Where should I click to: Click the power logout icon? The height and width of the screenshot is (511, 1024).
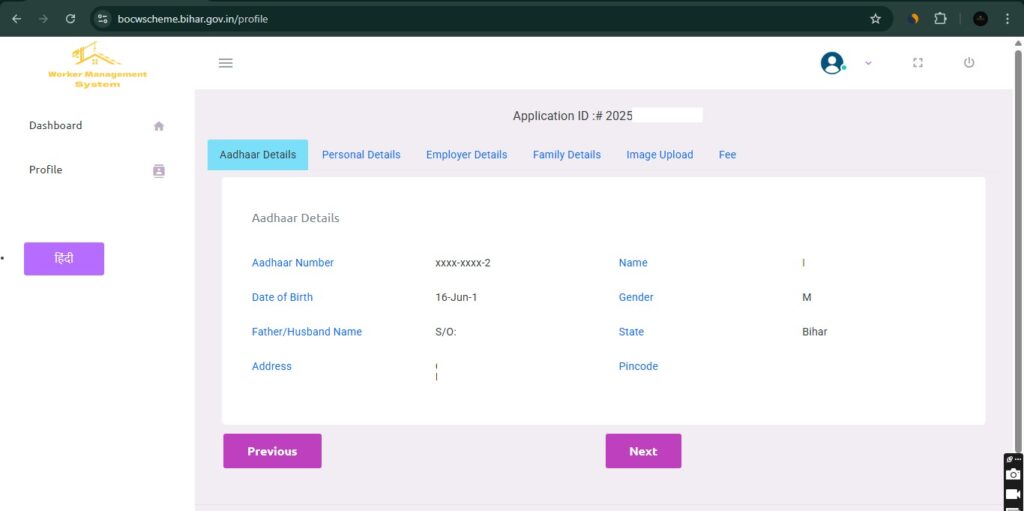click(x=969, y=62)
